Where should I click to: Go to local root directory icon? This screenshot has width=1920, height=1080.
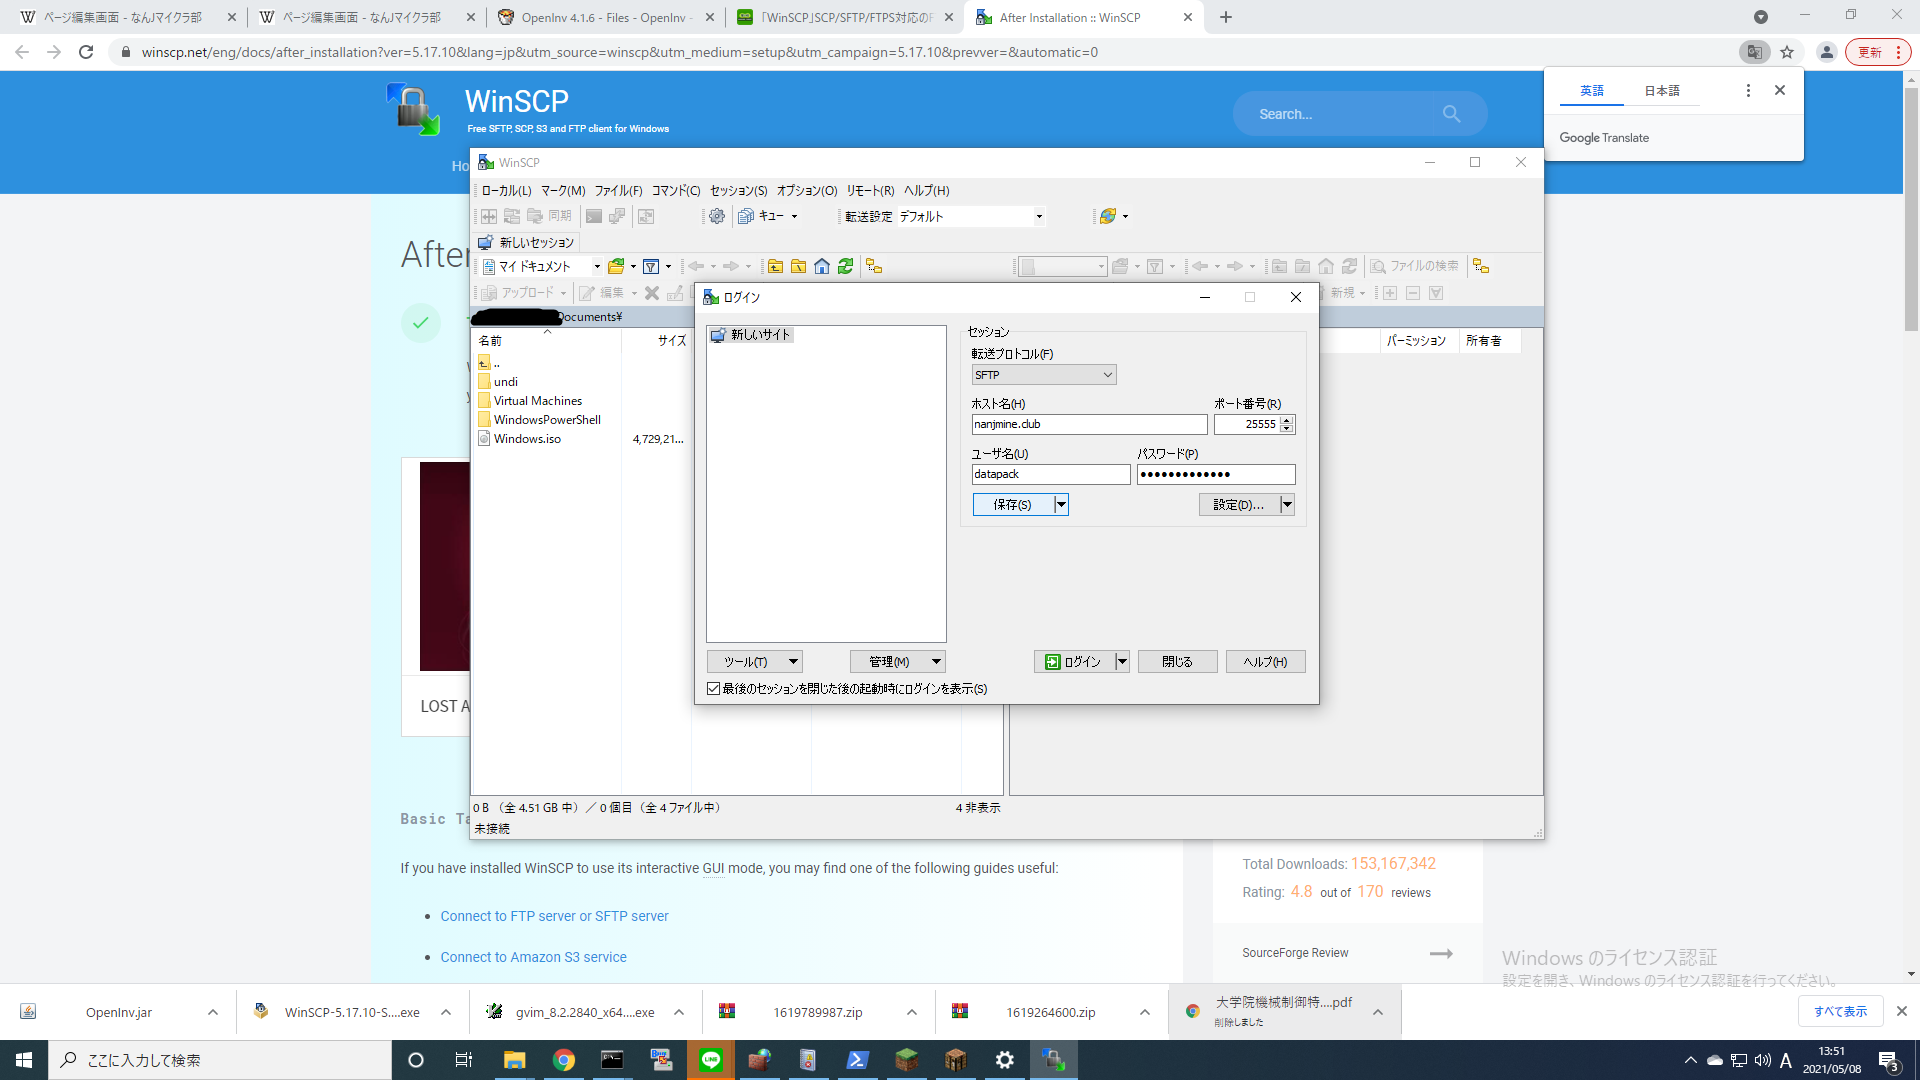pos(798,266)
